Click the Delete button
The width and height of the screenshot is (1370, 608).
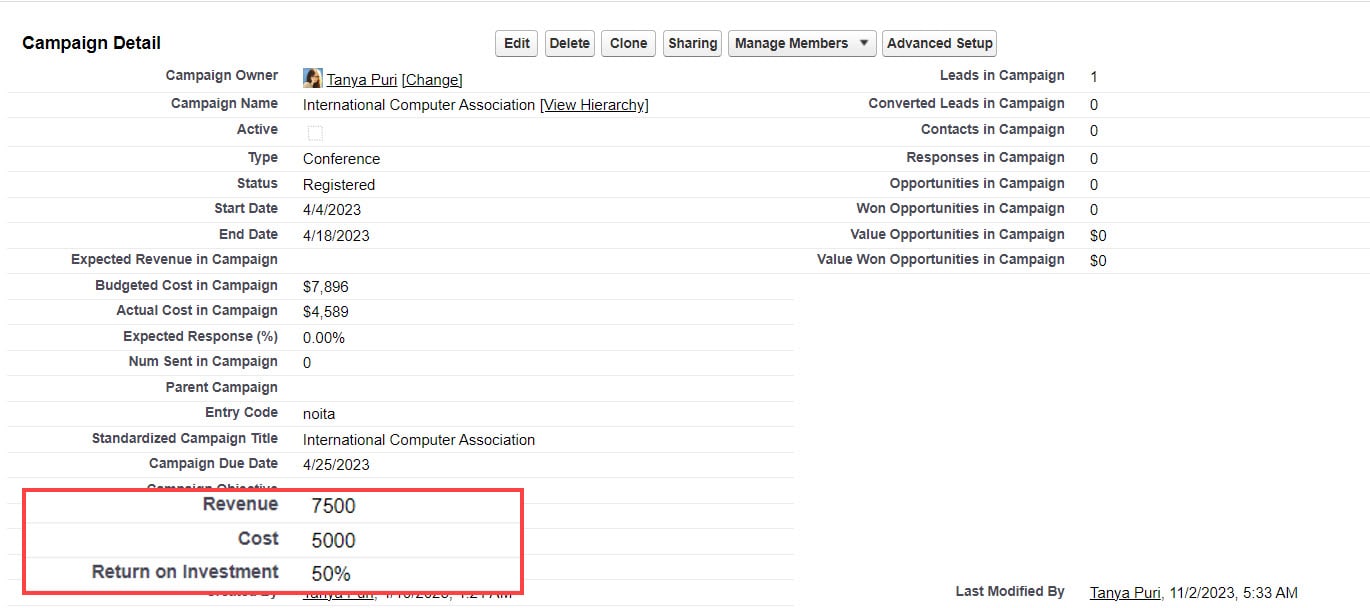pos(569,43)
